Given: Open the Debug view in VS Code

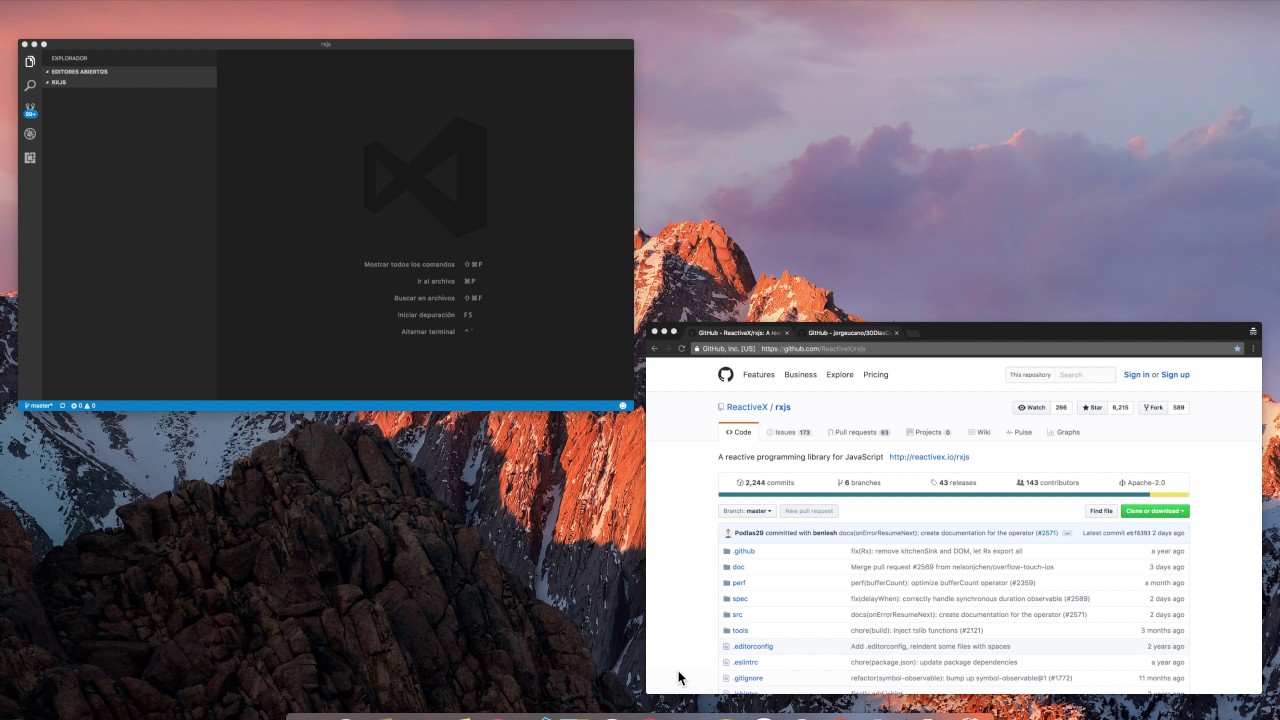Looking at the screenshot, I should tap(30, 134).
